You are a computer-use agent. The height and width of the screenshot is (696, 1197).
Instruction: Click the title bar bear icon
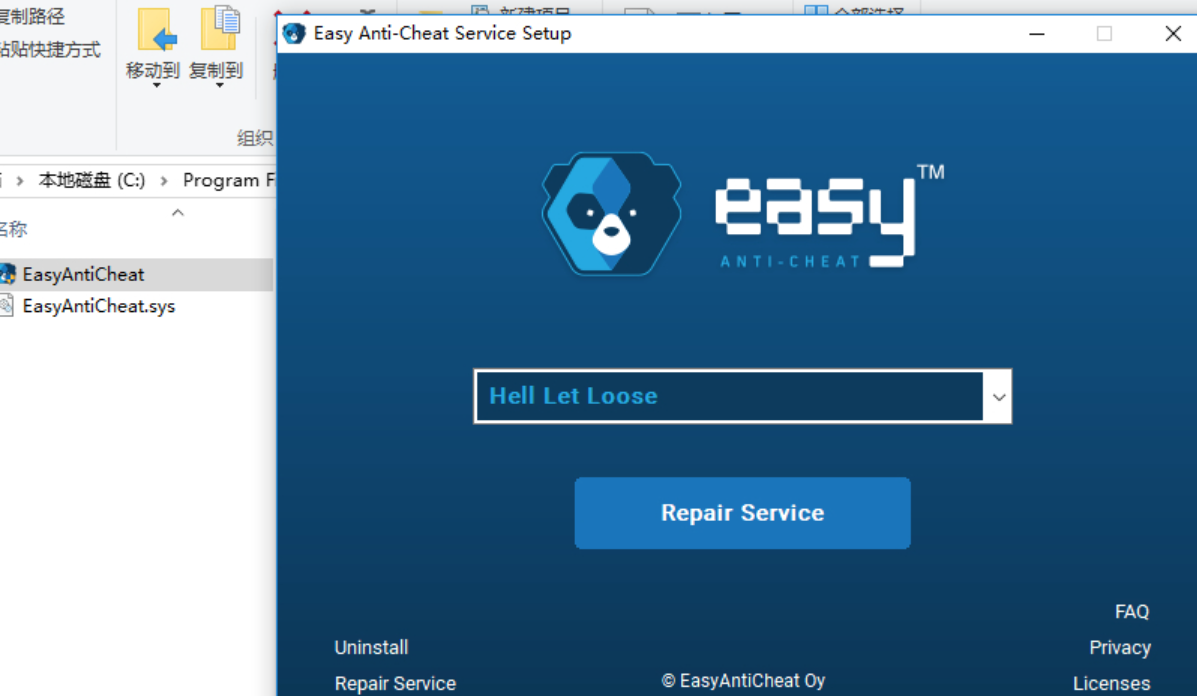click(294, 34)
